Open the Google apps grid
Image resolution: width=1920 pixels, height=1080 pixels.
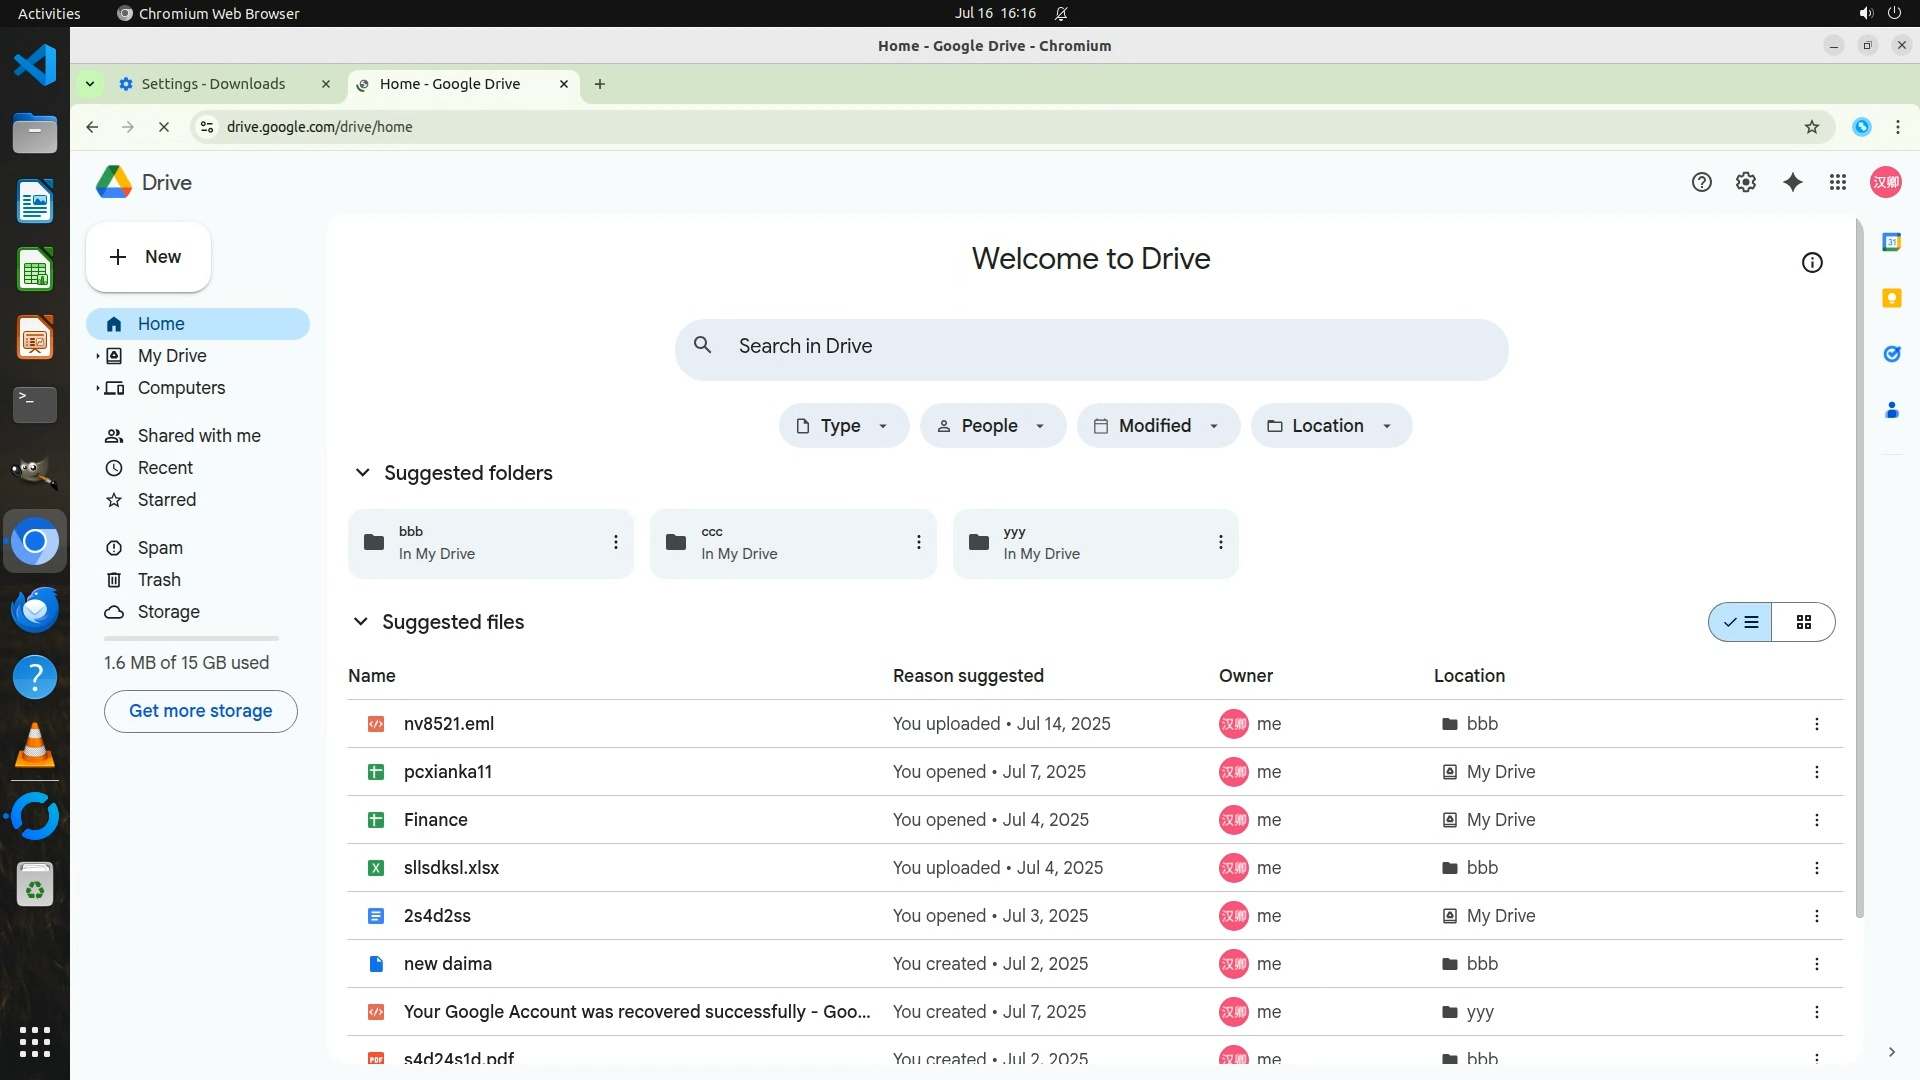coord(1837,182)
